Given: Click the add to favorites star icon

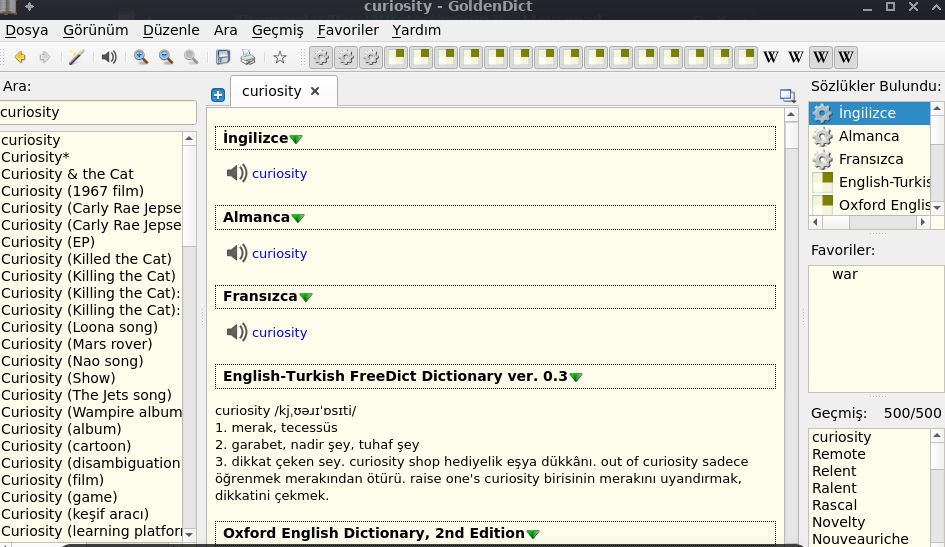Looking at the screenshot, I should coord(280,58).
